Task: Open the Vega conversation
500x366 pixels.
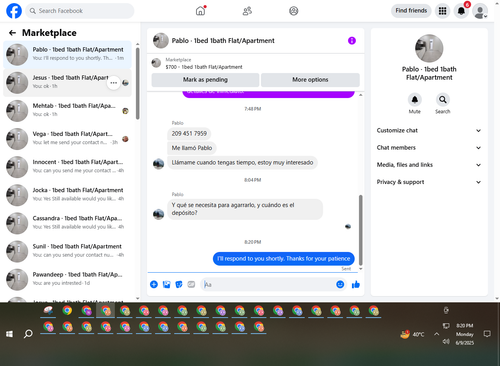Action: click(67, 139)
